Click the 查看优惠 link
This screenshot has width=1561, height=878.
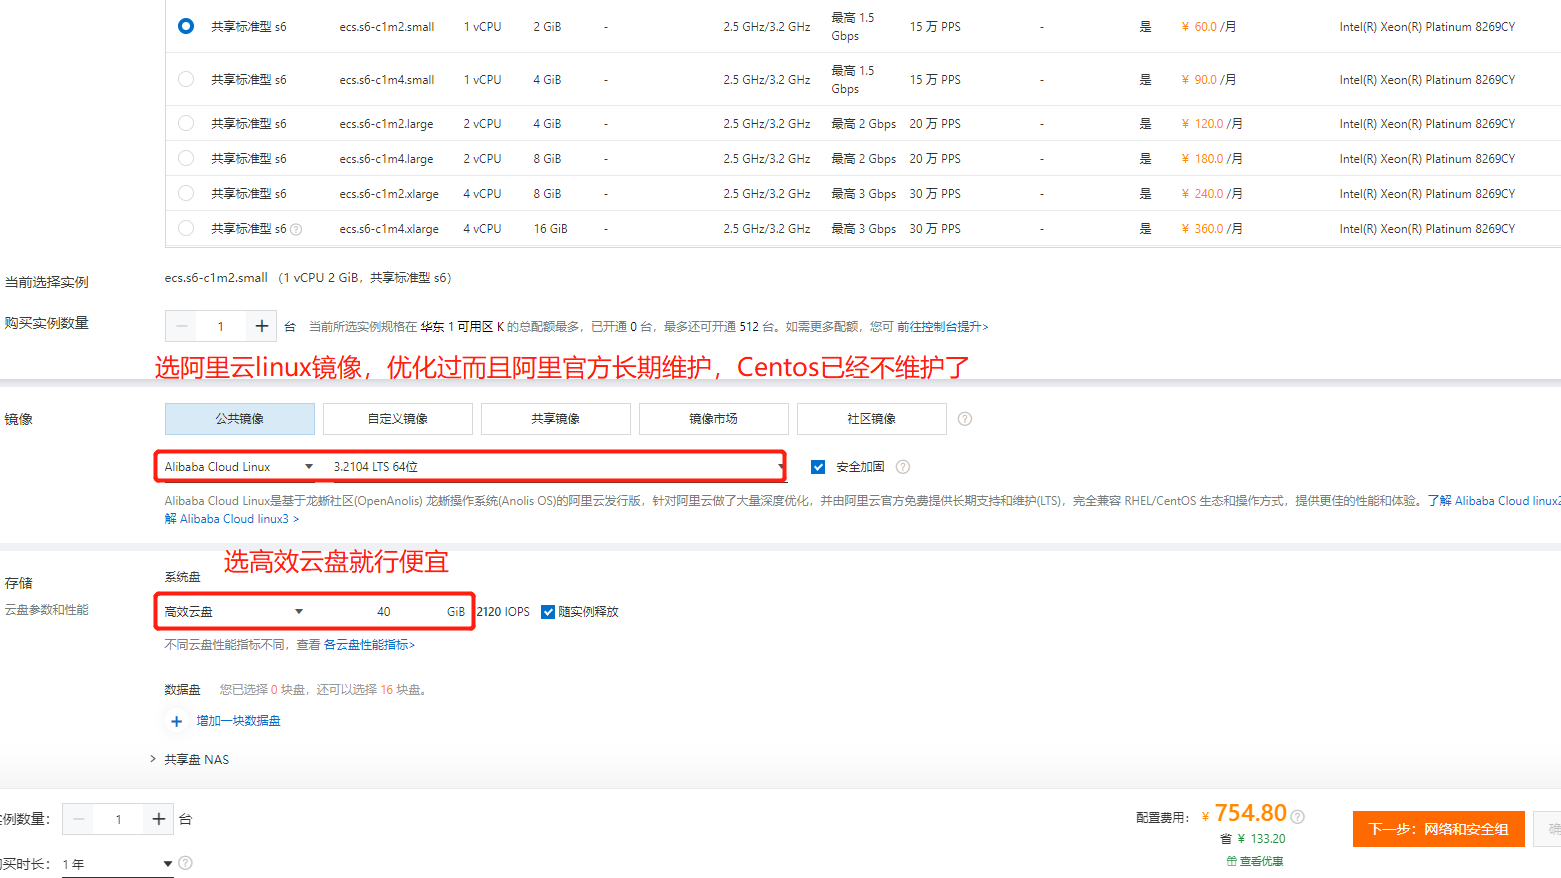(1255, 861)
